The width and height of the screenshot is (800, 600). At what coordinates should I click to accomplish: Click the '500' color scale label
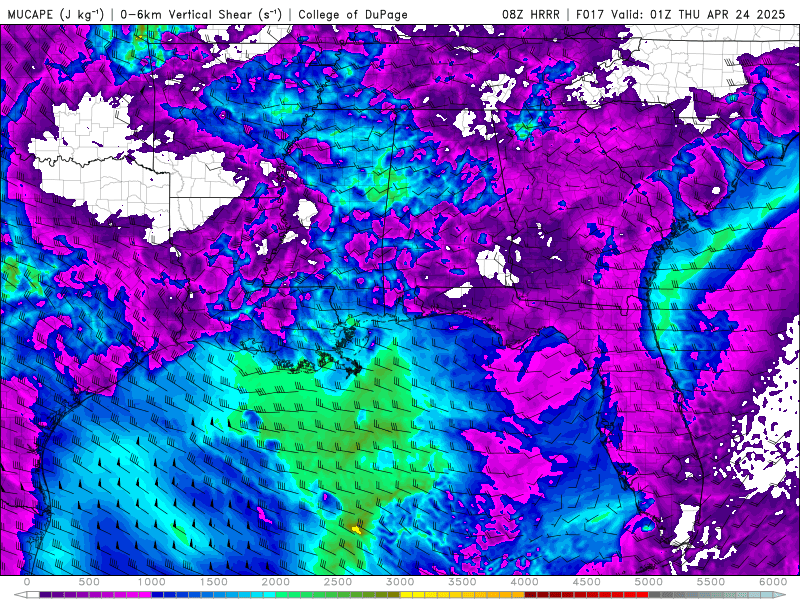pos(89,582)
